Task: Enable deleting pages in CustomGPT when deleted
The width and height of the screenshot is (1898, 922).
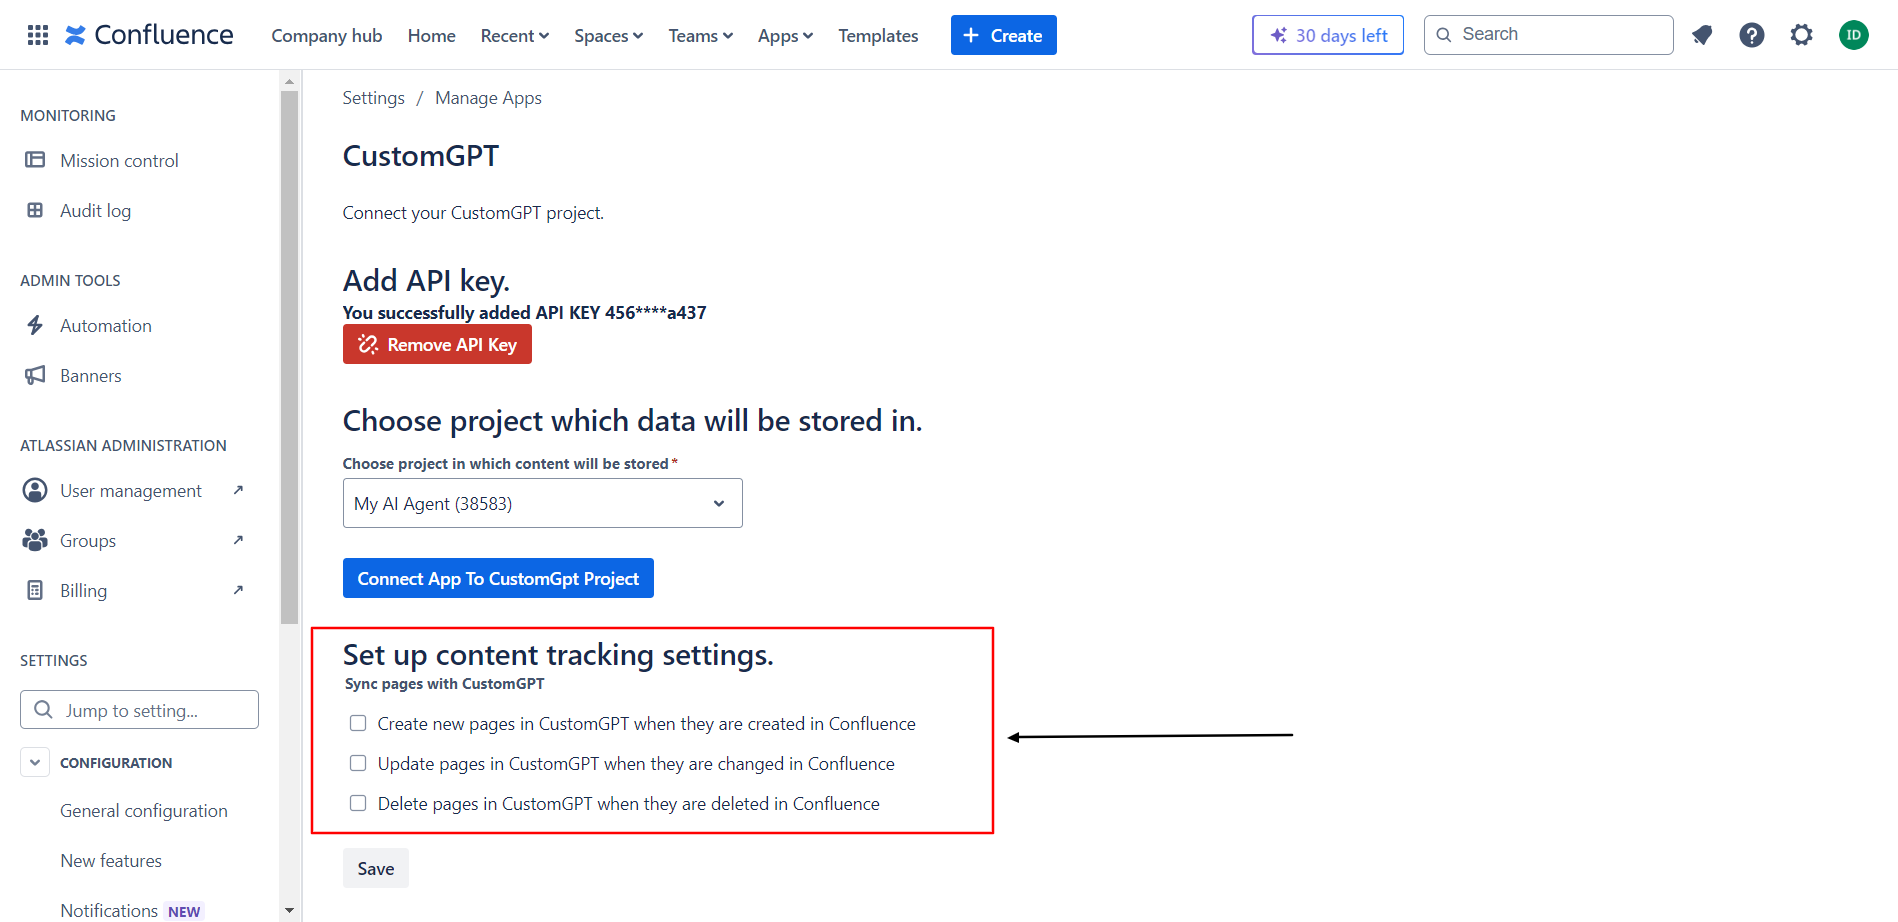Action: [358, 803]
